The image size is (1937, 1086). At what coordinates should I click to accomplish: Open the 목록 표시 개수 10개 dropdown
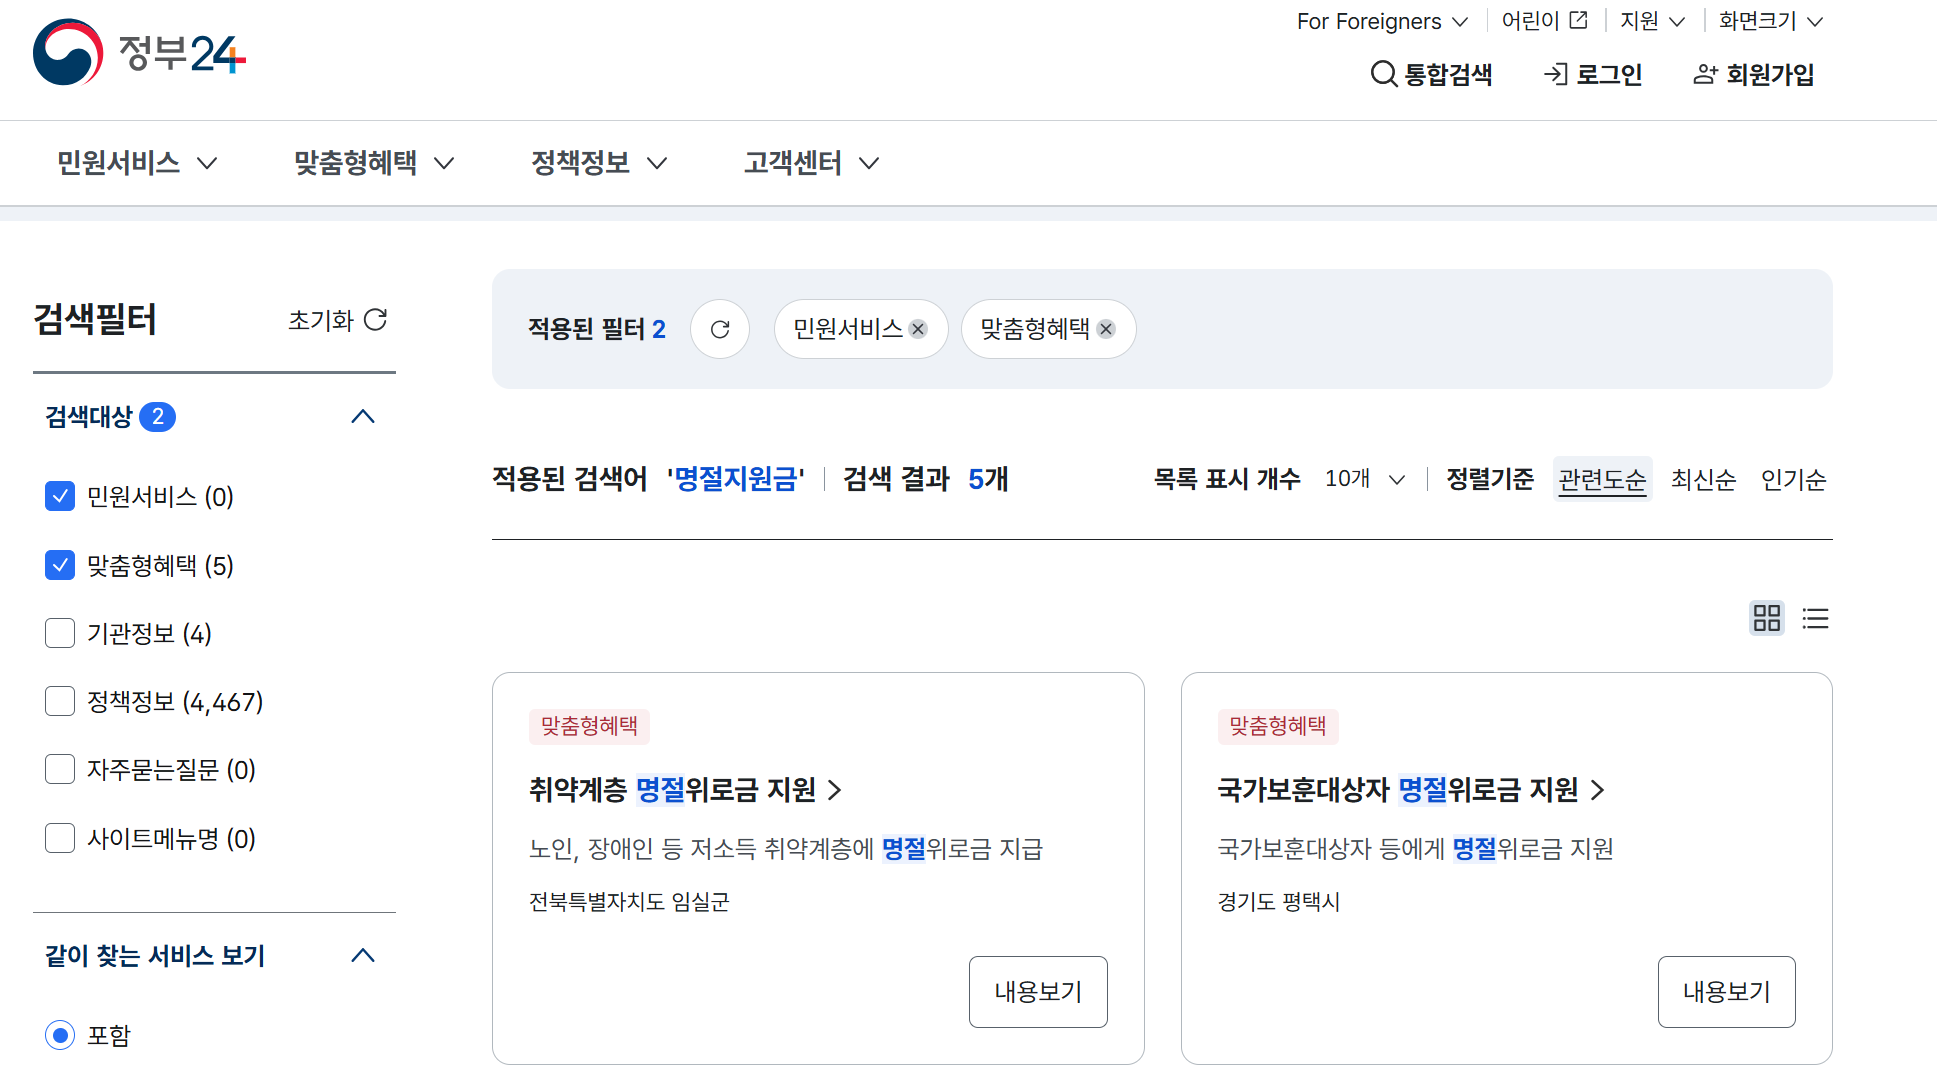click(x=1365, y=479)
